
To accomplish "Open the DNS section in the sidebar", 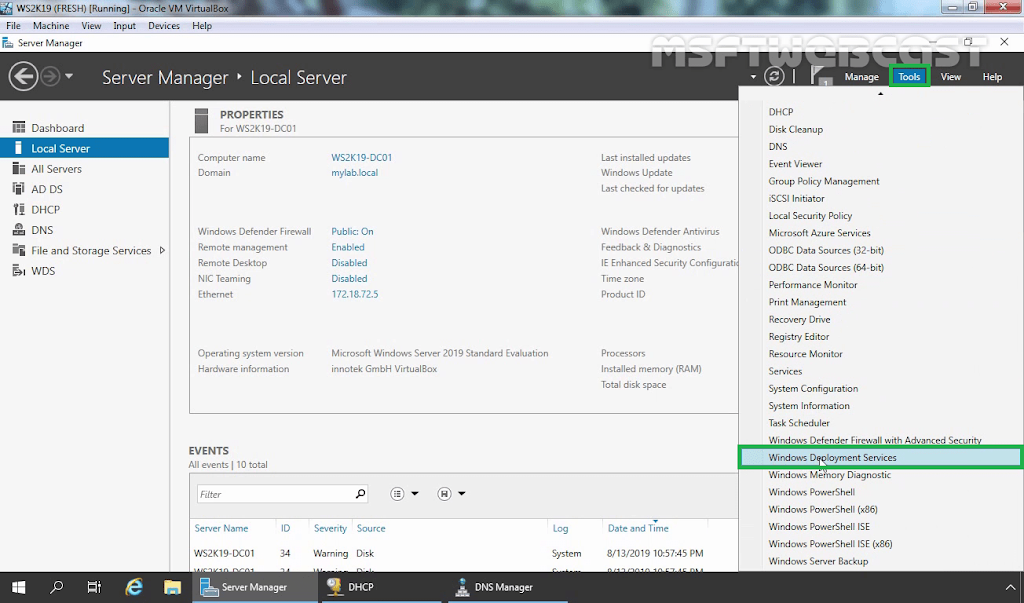I will (x=42, y=229).
